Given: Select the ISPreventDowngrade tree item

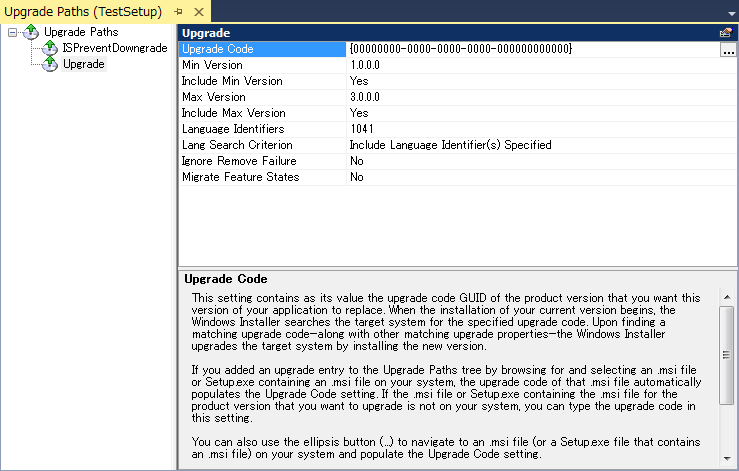Looking at the screenshot, I should [115, 48].
